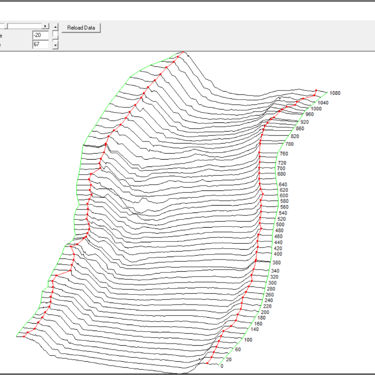Select the profile label 200
Image resolution: width=375 pixels, height=375 pixels.
(x=265, y=313)
